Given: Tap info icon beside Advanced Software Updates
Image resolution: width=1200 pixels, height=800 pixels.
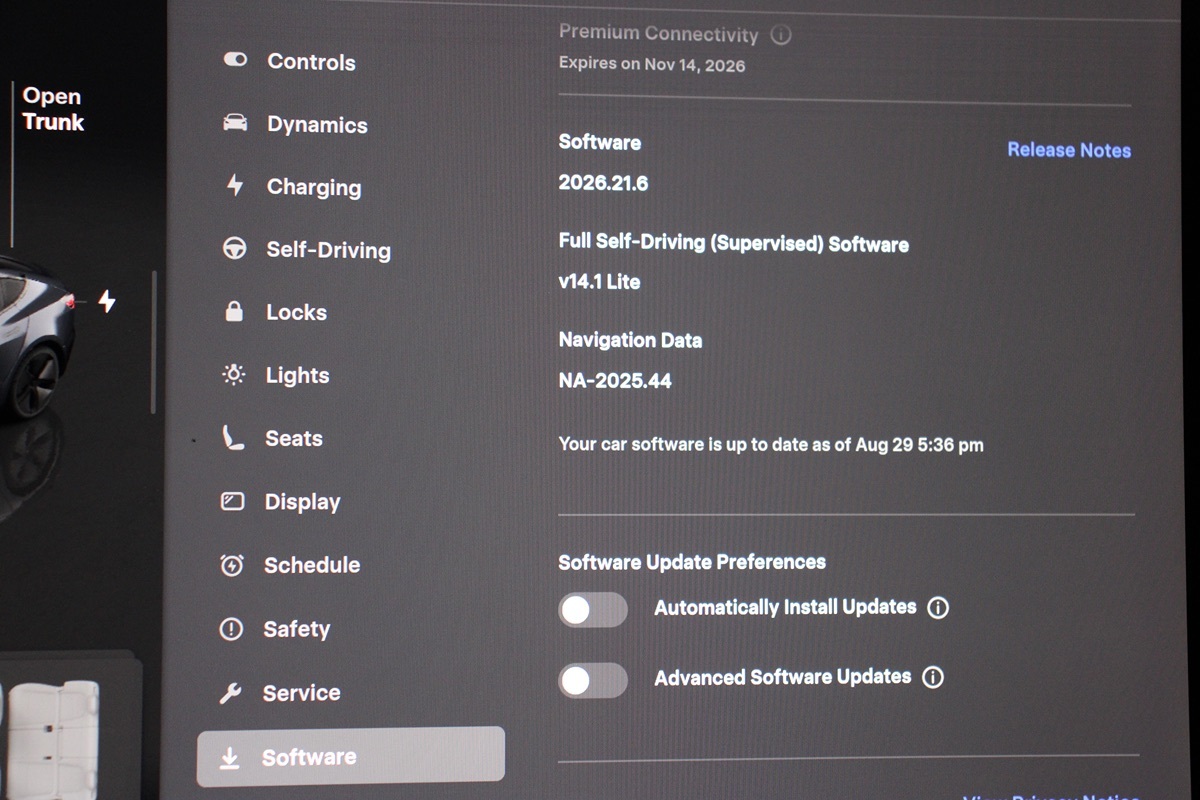Looking at the screenshot, I should pos(933,677).
